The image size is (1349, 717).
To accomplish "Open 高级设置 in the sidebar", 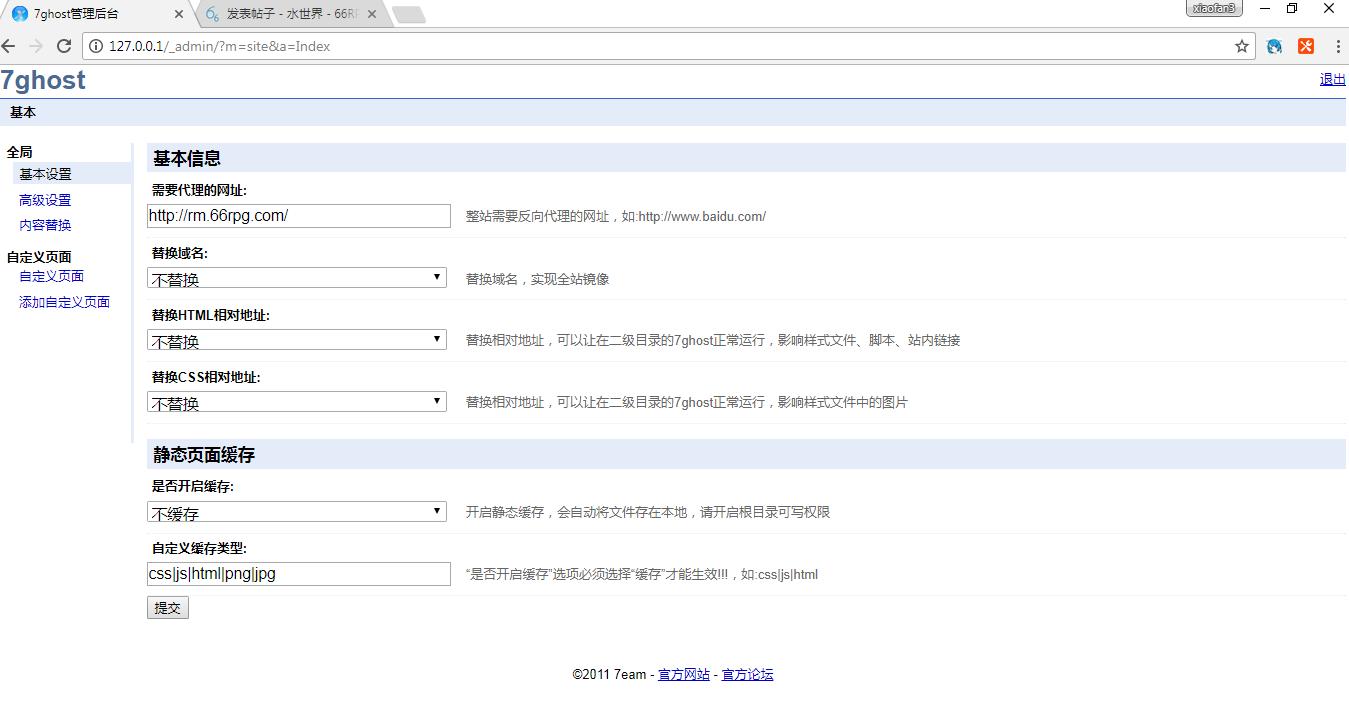I will 46,200.
